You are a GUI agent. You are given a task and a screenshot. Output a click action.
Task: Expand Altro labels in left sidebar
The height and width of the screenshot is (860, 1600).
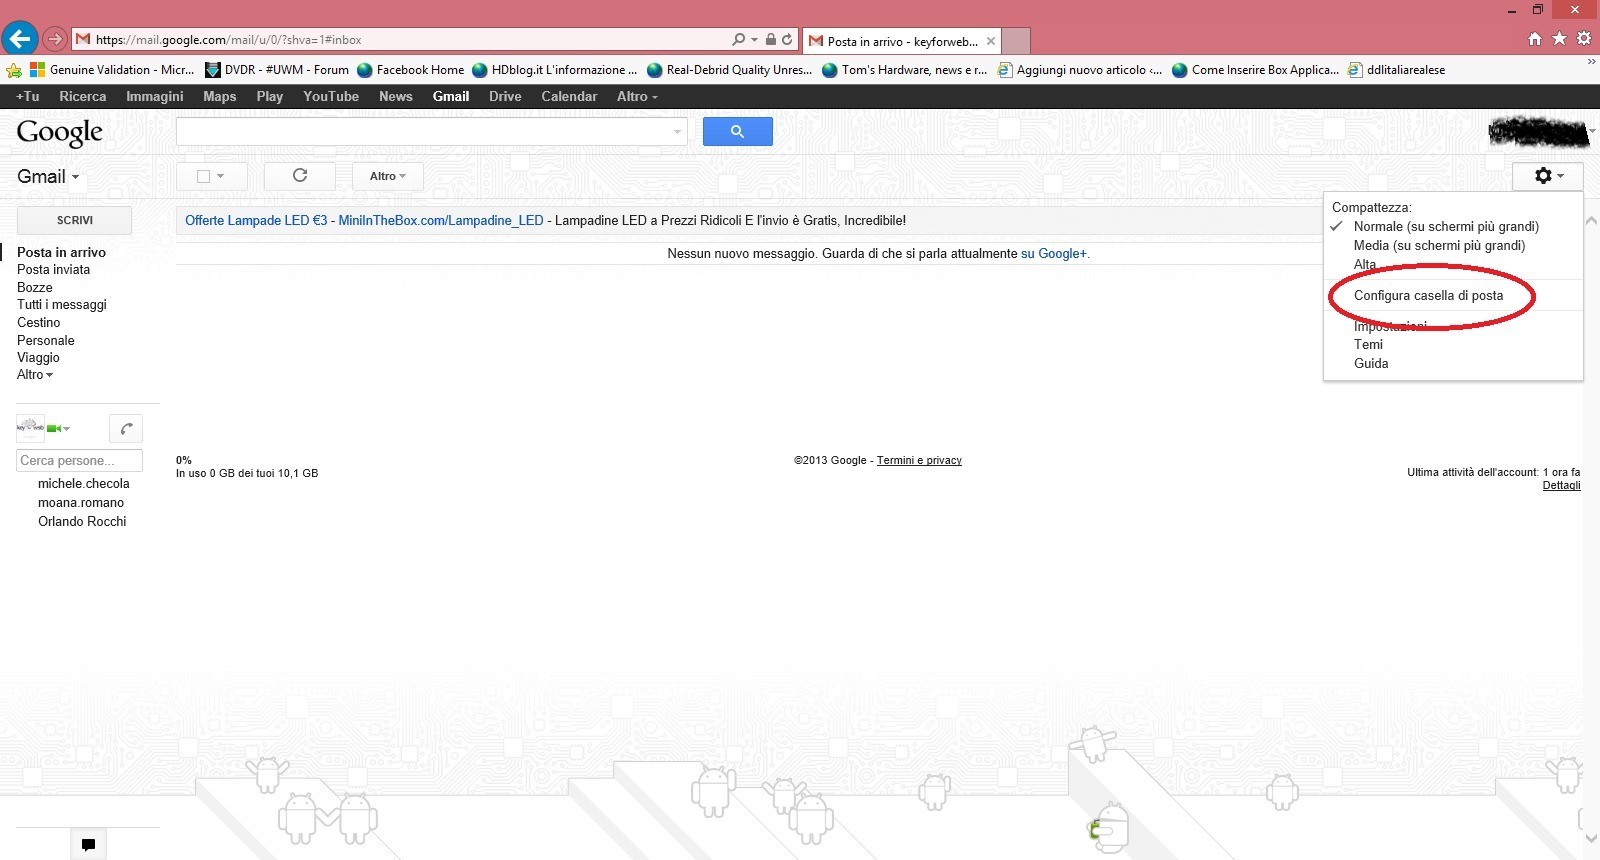pyautogui.click(x=35, y=375)
